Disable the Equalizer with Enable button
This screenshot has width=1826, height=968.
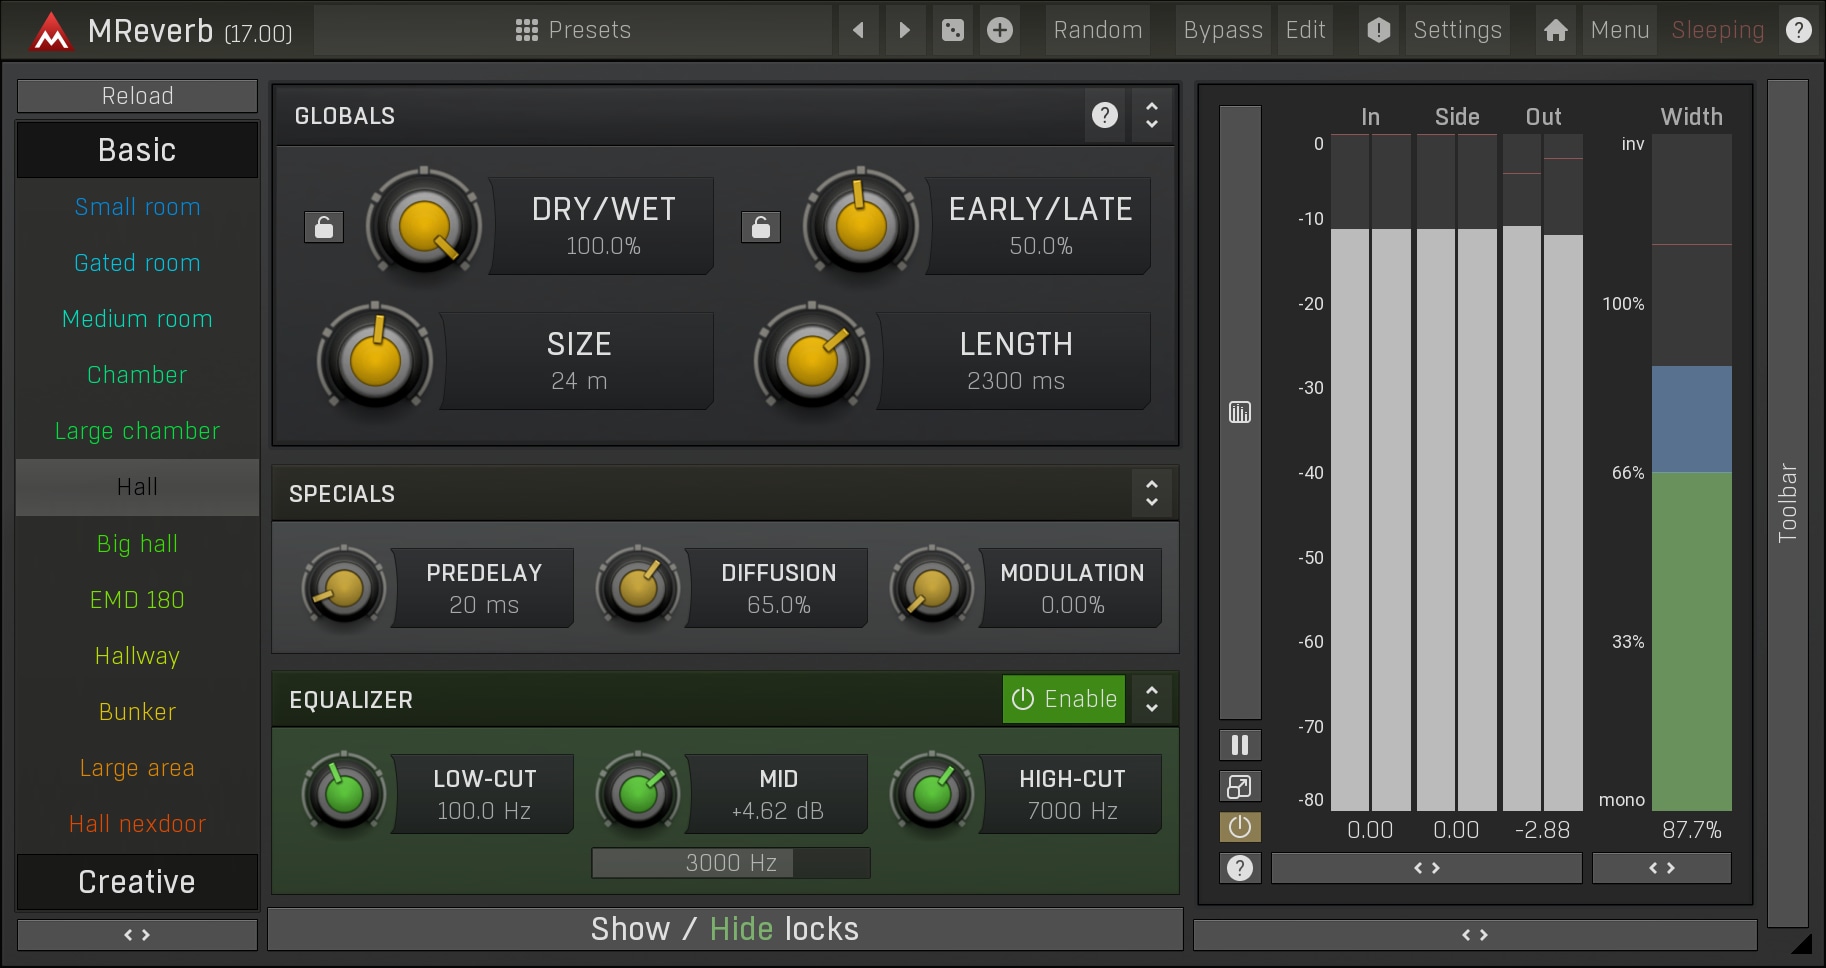click(1064, 699)
